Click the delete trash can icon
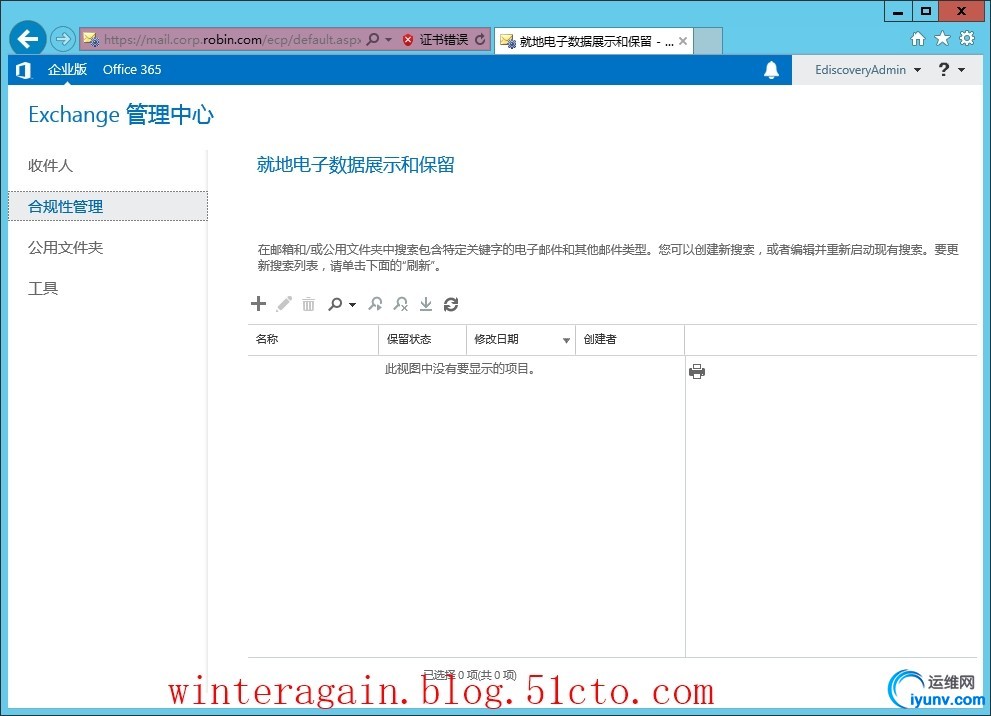 308,304
